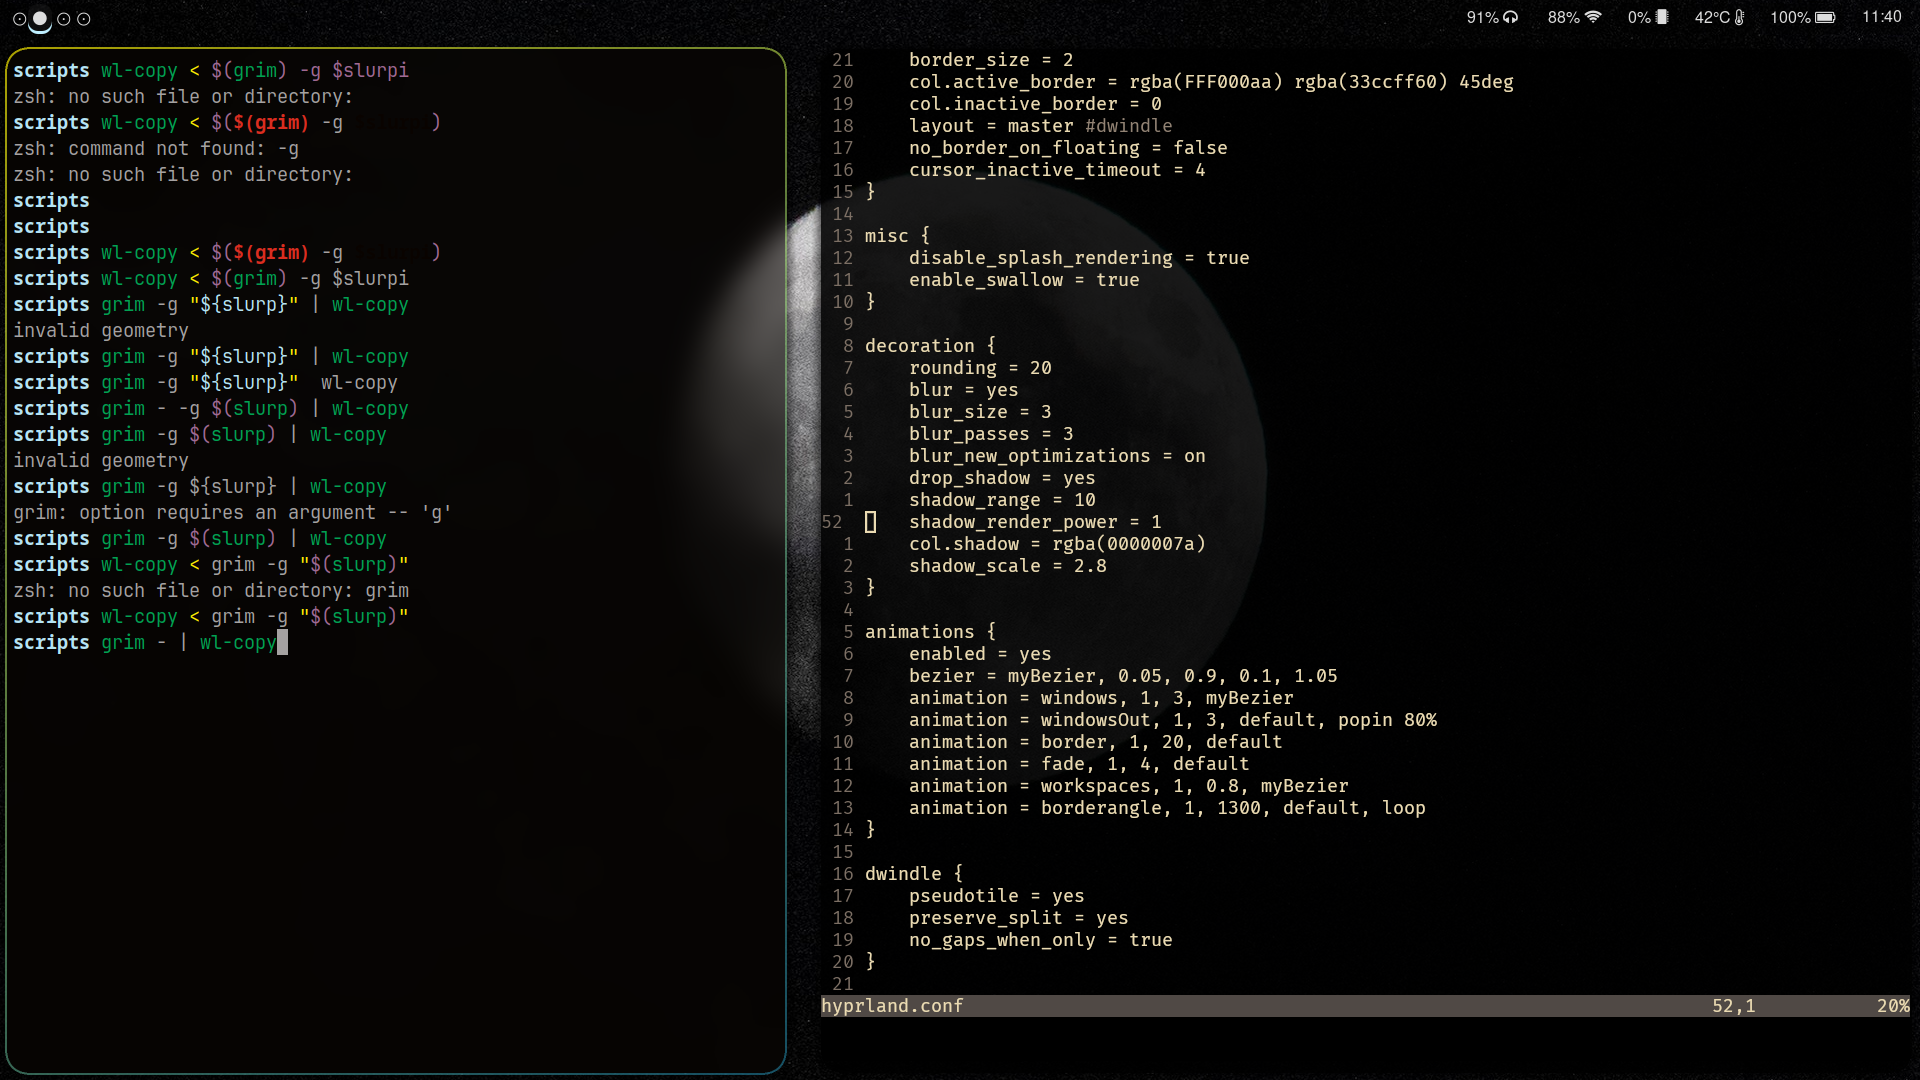Click the 100% battery icon

click(x=1825, y=17)
